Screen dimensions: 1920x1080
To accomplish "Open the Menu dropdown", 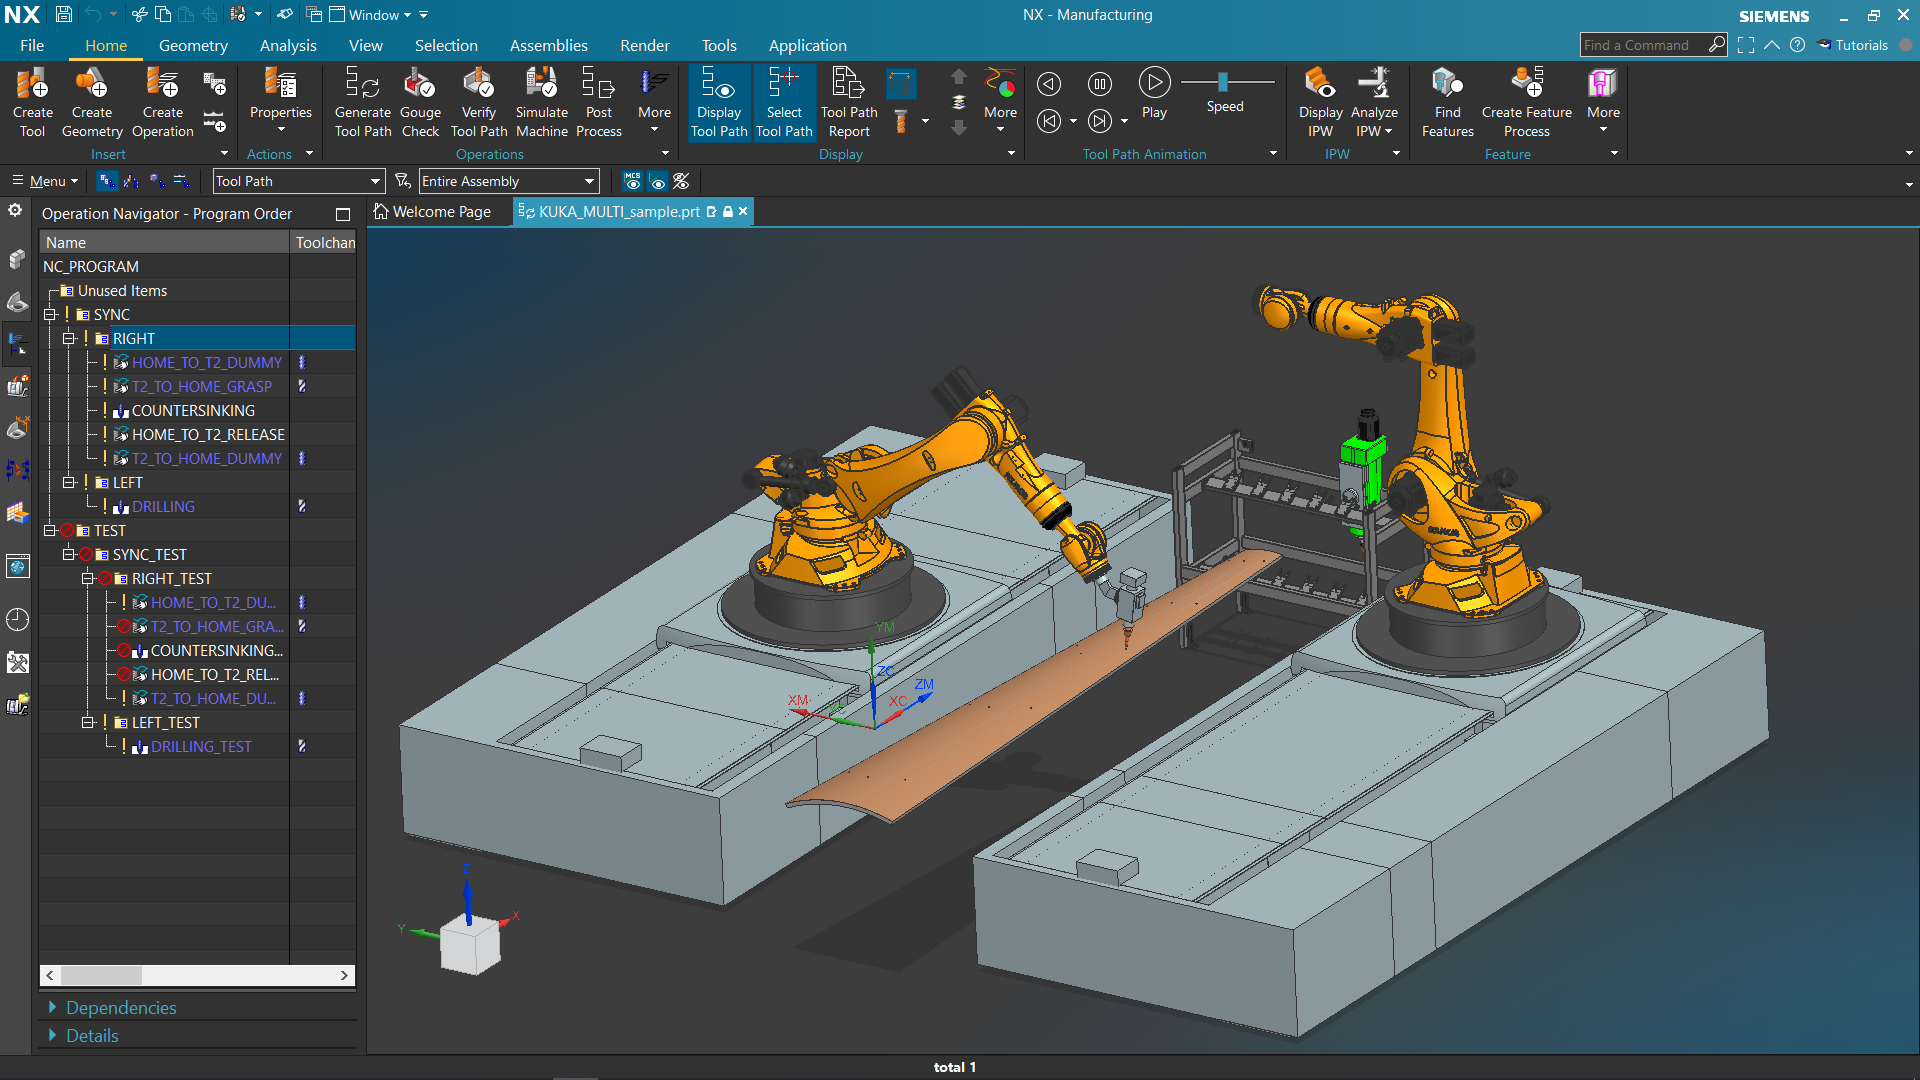I will [x=45, y=181].
